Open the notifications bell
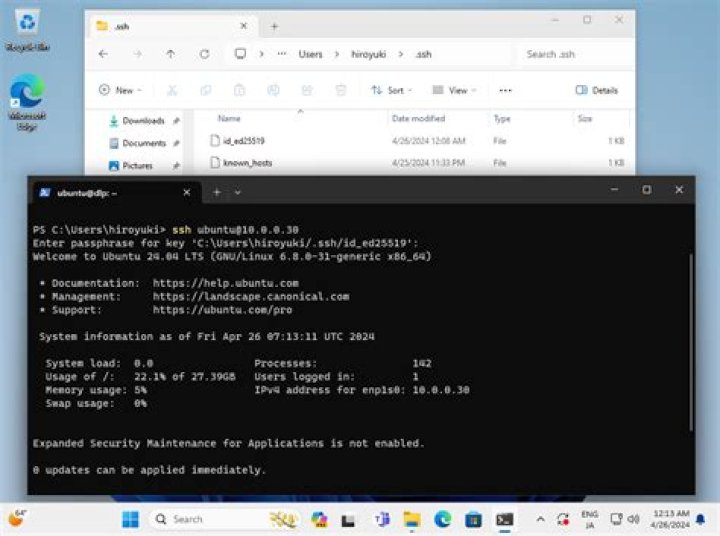 point(700,519)
